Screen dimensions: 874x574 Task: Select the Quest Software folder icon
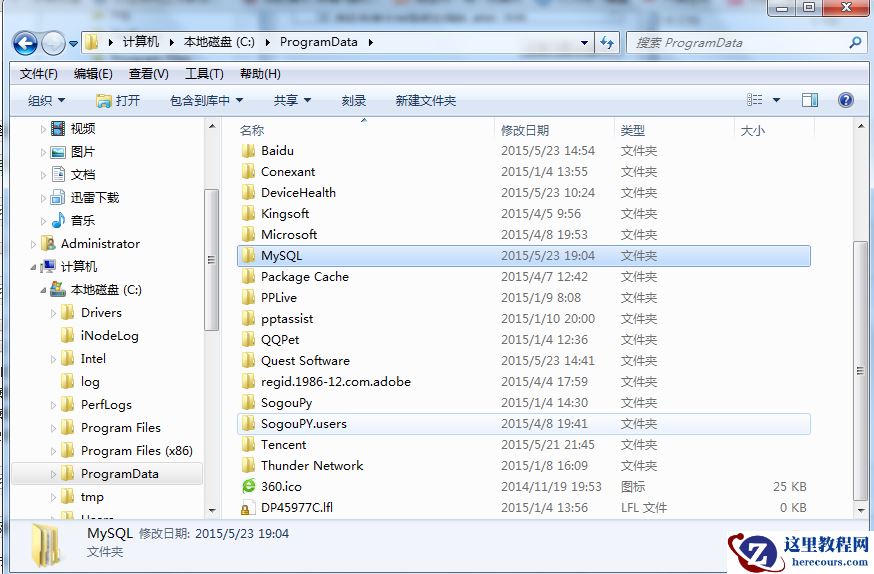[248, 361]
